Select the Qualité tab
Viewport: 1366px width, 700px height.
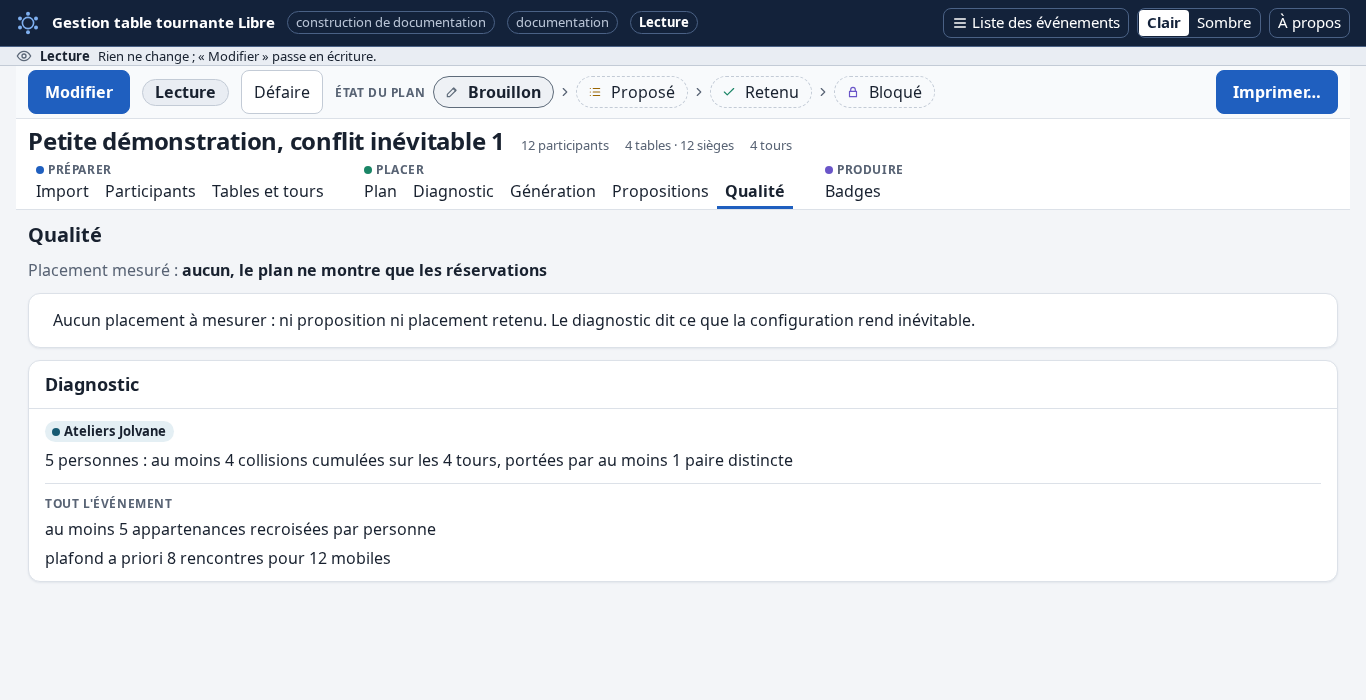[x=755, y=191]
